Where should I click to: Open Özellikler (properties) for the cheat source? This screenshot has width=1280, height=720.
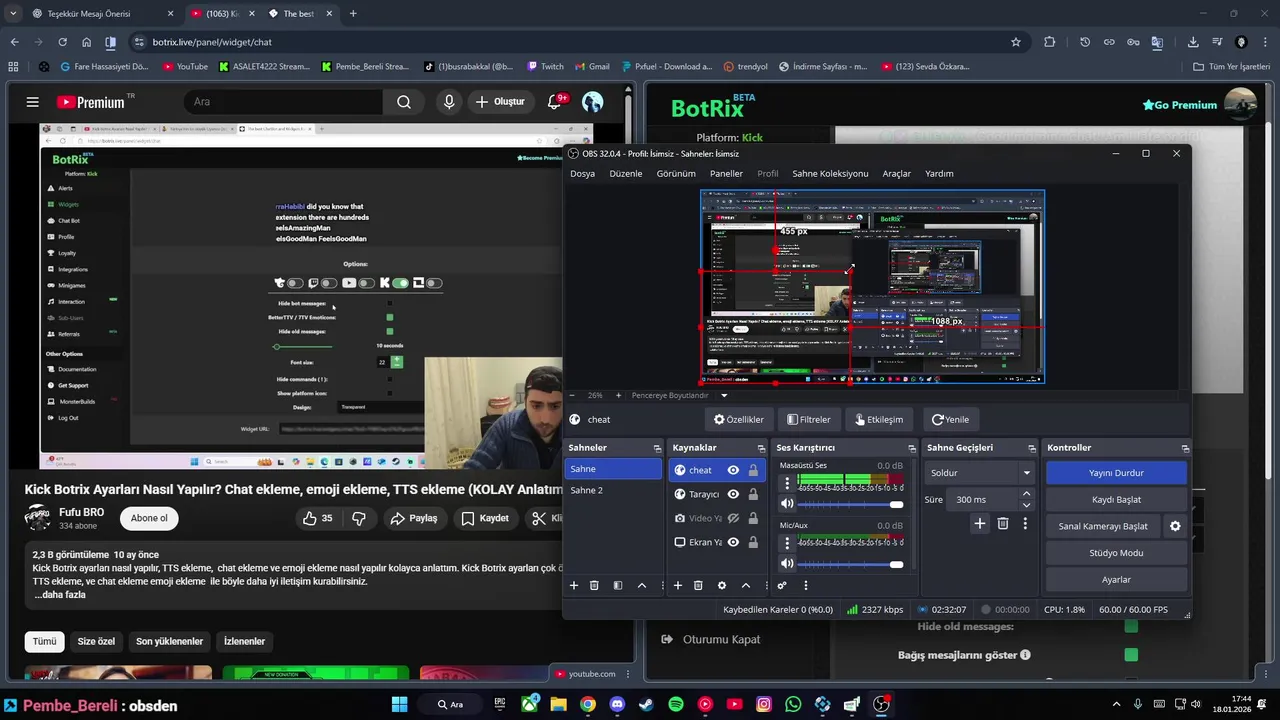(739, 420)
